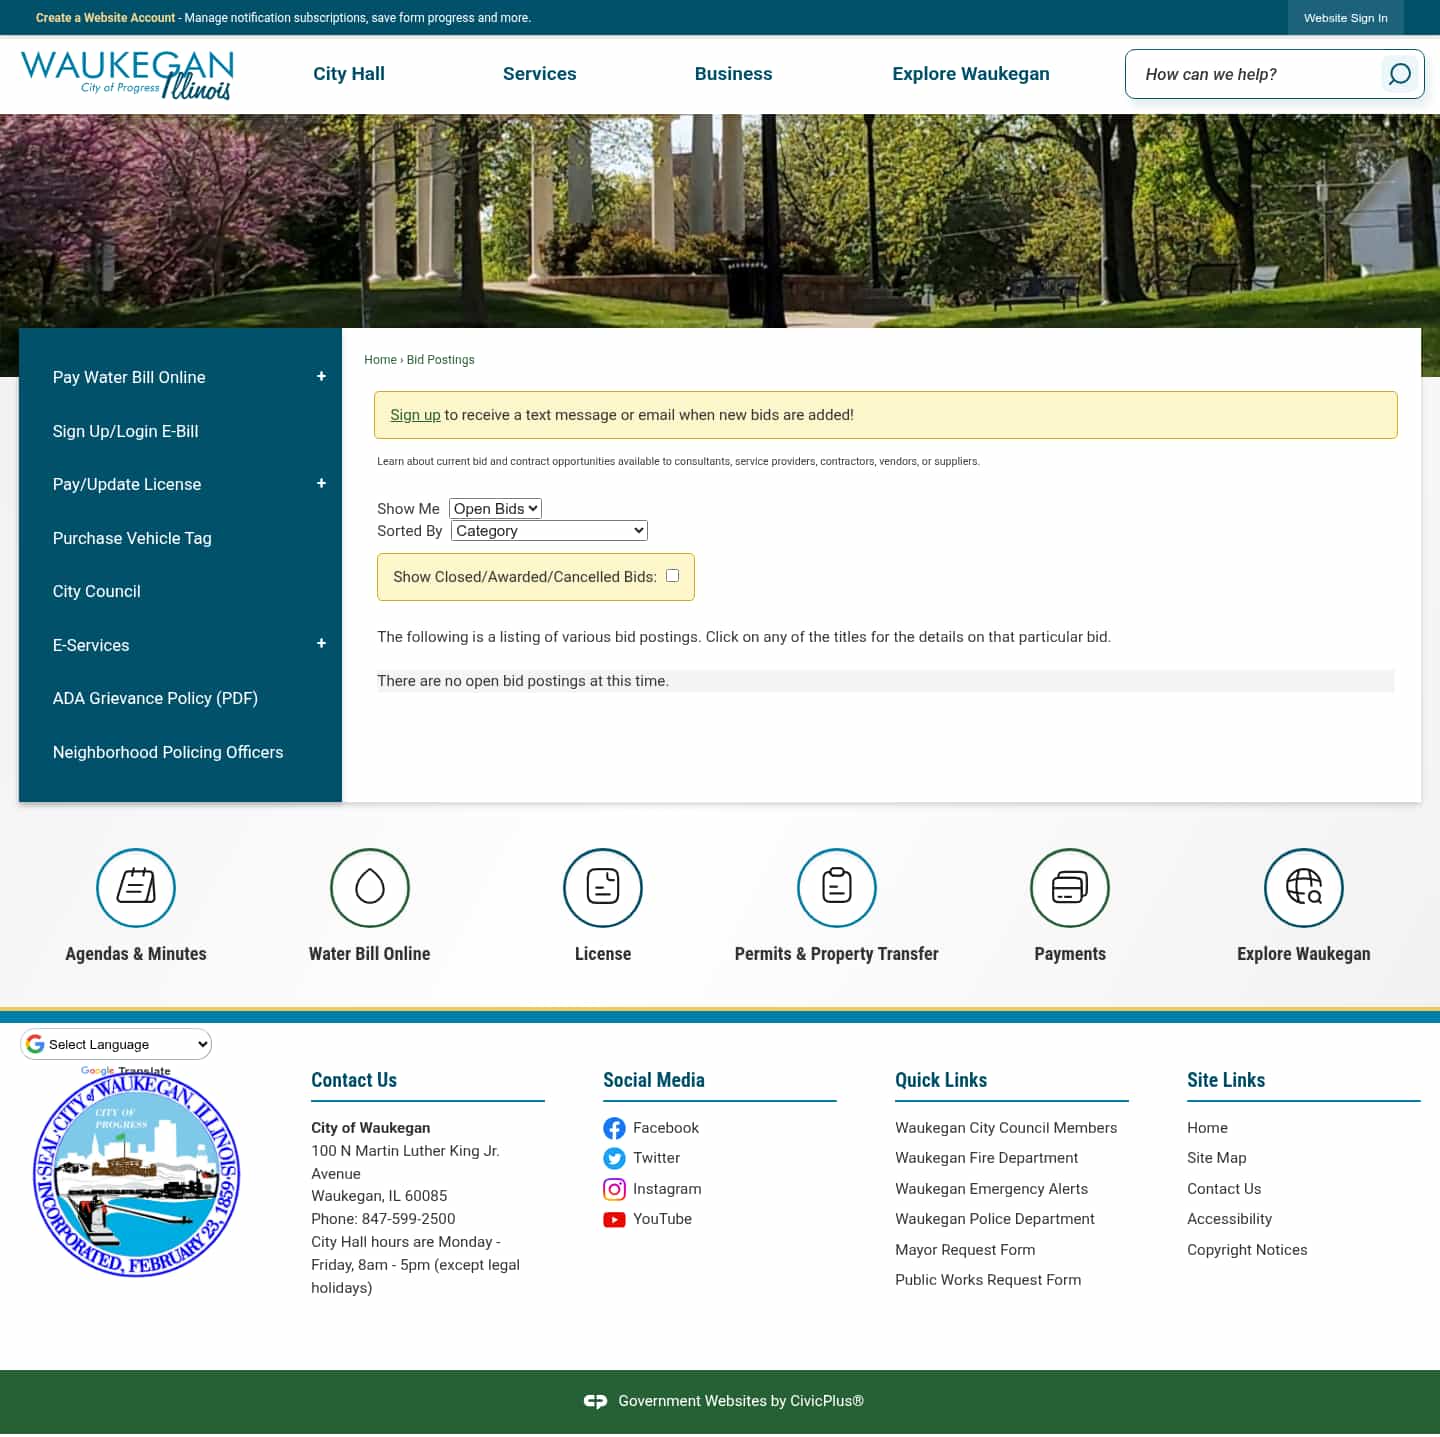
Task: Open the Services menu
Action: click(540, 74)
